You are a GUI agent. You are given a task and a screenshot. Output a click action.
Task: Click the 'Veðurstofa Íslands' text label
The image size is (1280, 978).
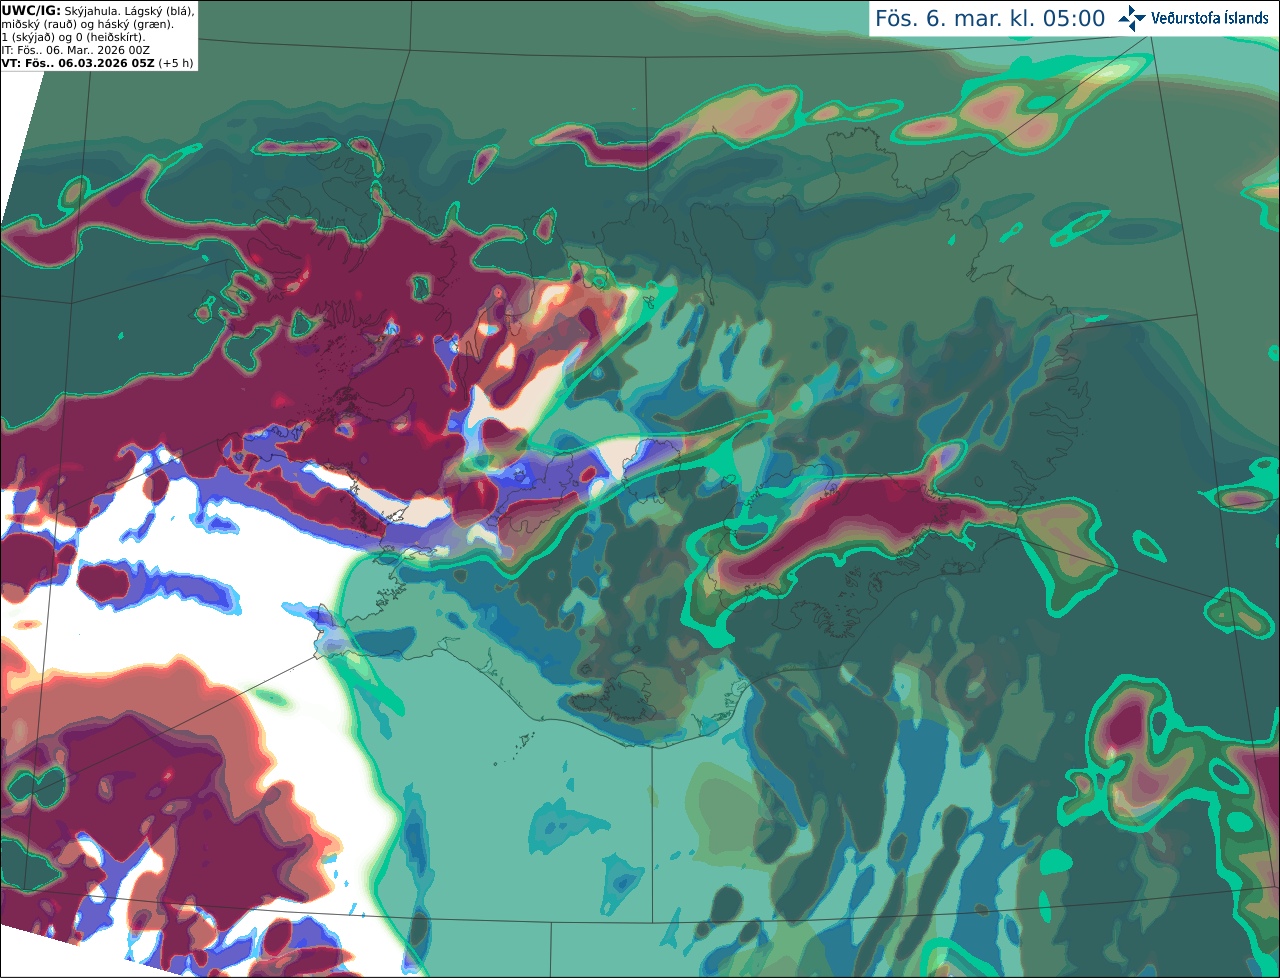point(1210,18)
